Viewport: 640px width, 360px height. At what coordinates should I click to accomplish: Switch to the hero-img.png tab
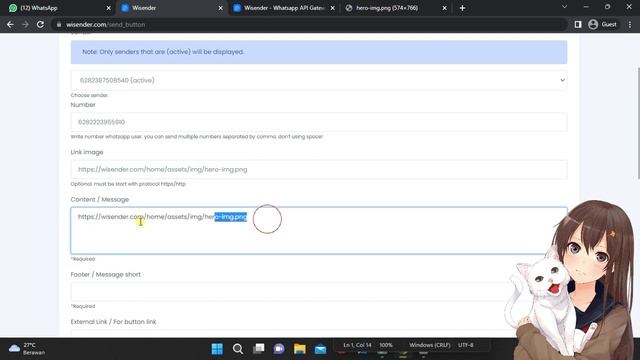tap(394, 8)
